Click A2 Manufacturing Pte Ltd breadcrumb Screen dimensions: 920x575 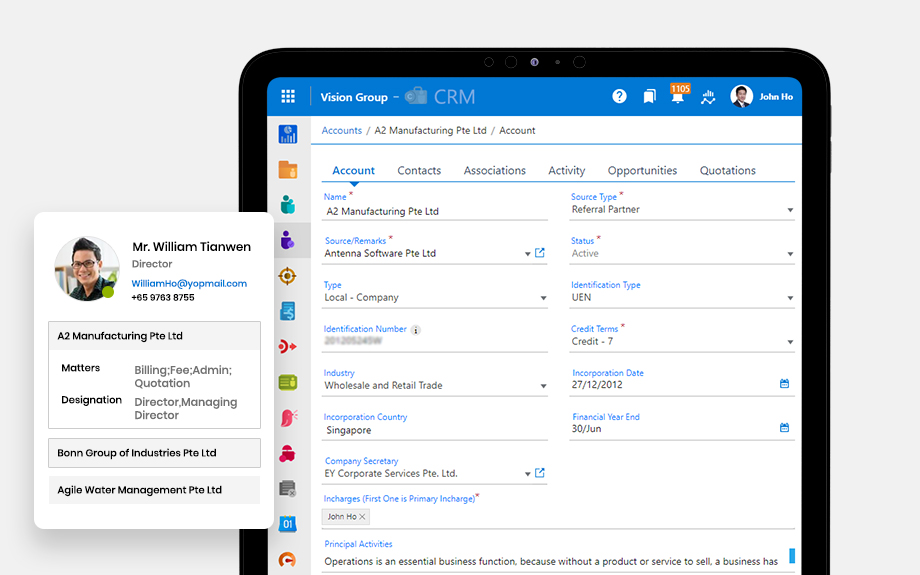431,131
